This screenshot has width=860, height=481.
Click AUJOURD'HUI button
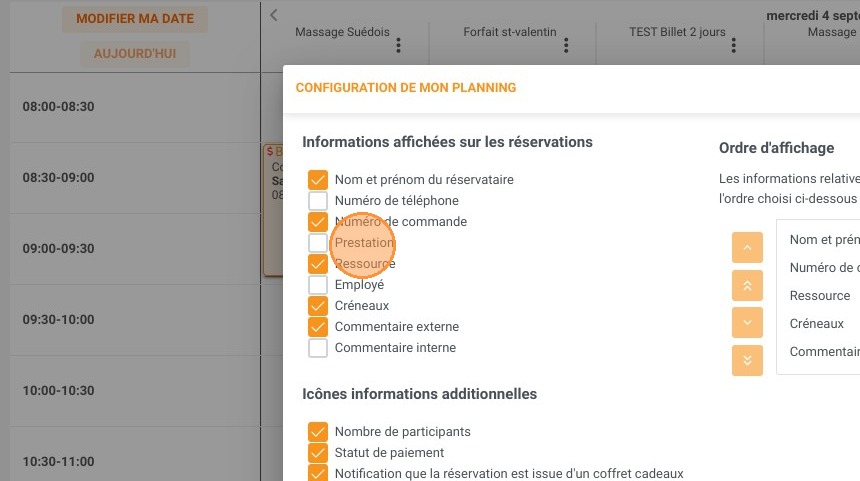(x=135, y=54)
